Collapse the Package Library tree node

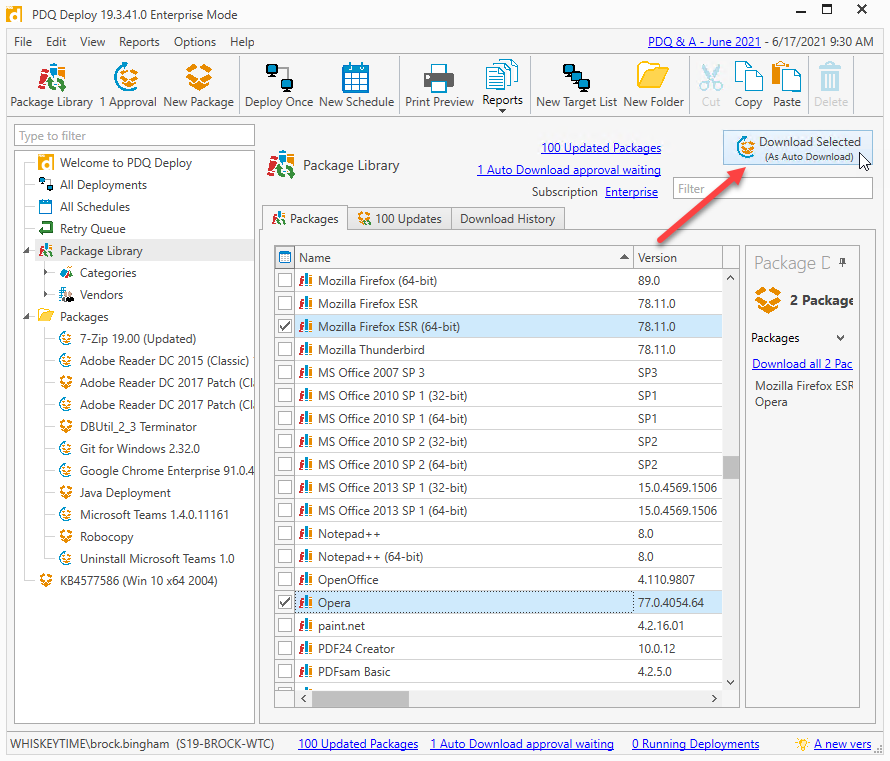pos(27,251)
